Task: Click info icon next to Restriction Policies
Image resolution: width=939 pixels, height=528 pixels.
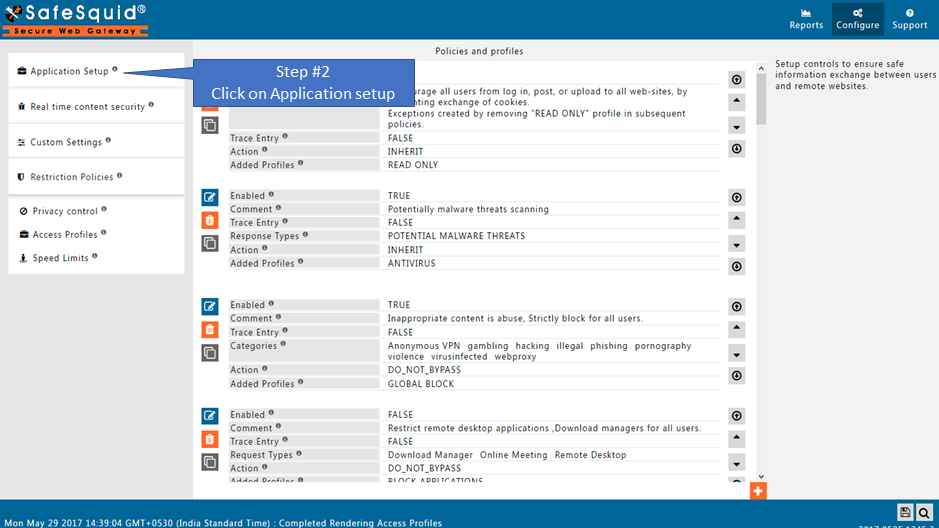Action: coord(120,175)
